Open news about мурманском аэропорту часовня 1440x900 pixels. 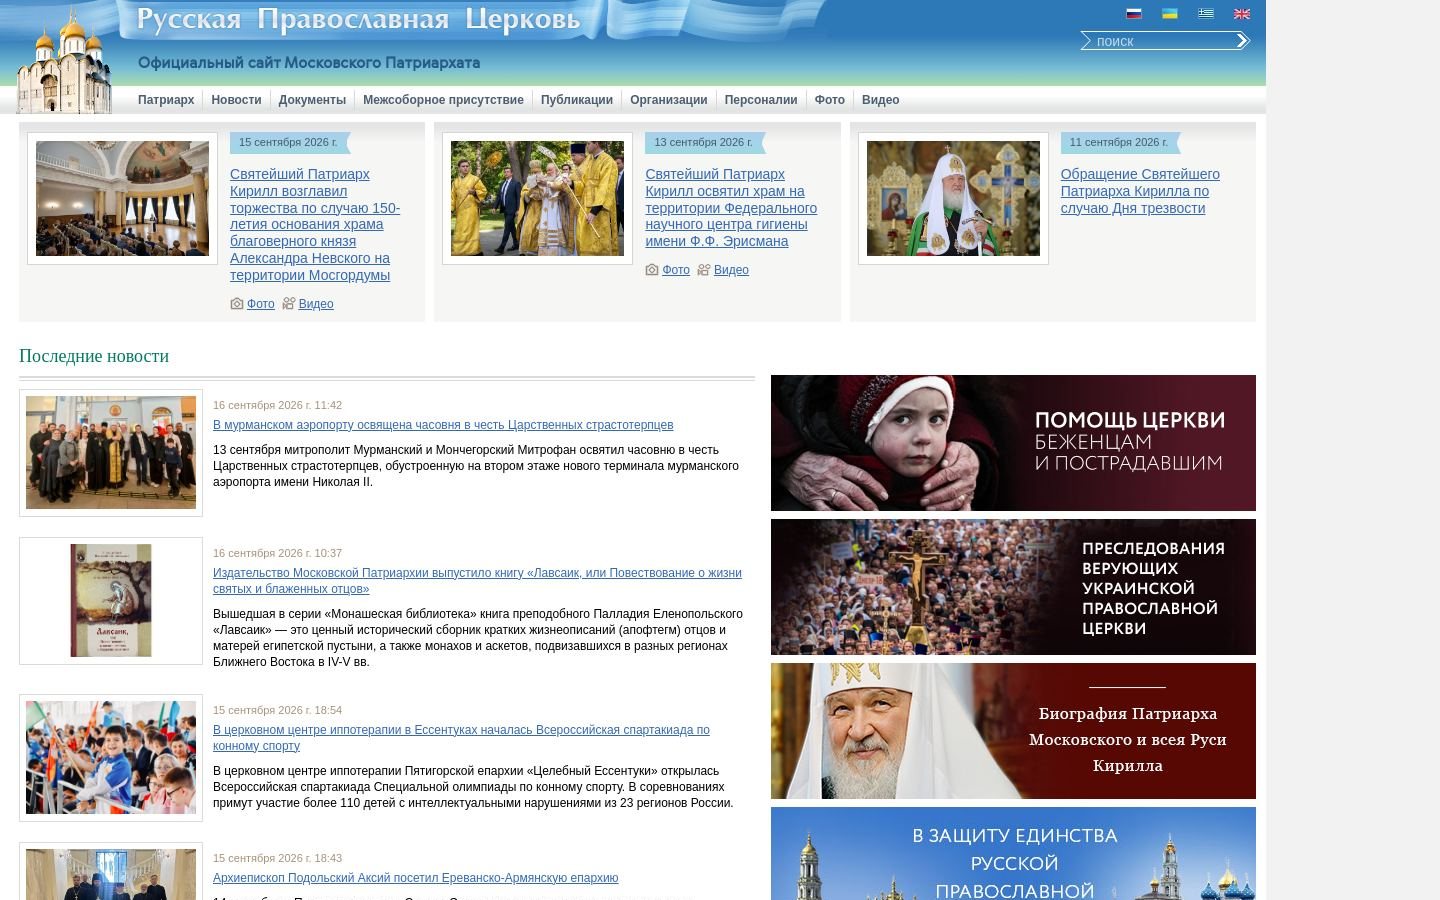pos(443,425)
